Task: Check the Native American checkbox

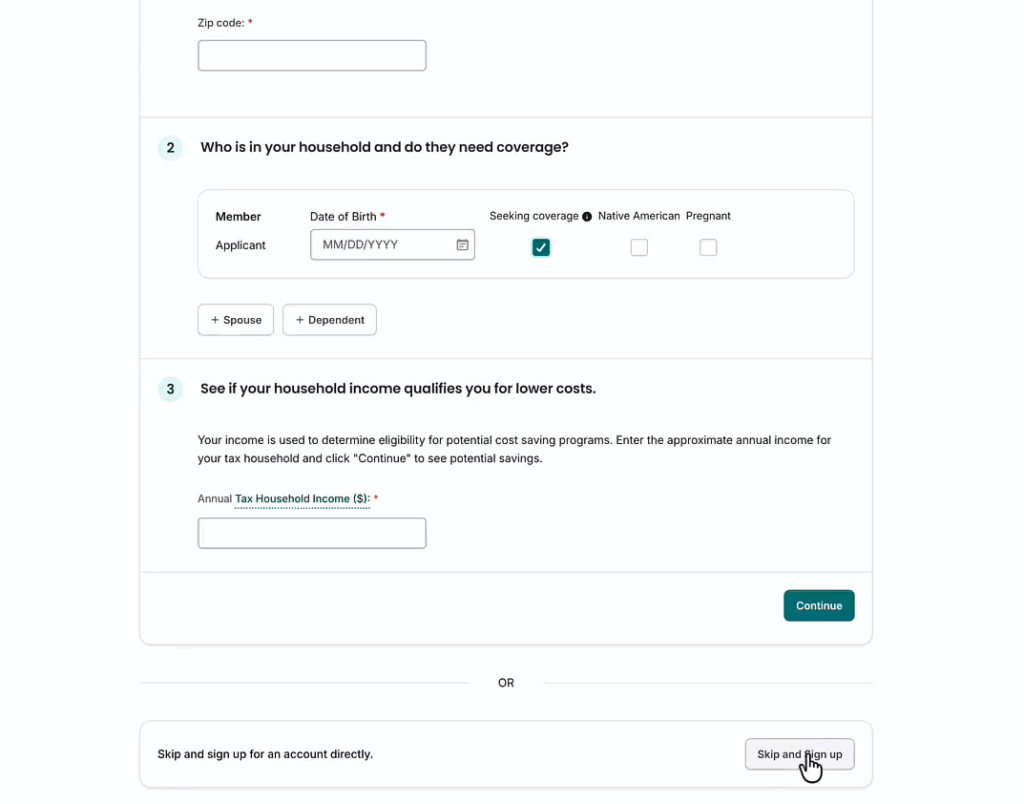Action: point(639,248)
